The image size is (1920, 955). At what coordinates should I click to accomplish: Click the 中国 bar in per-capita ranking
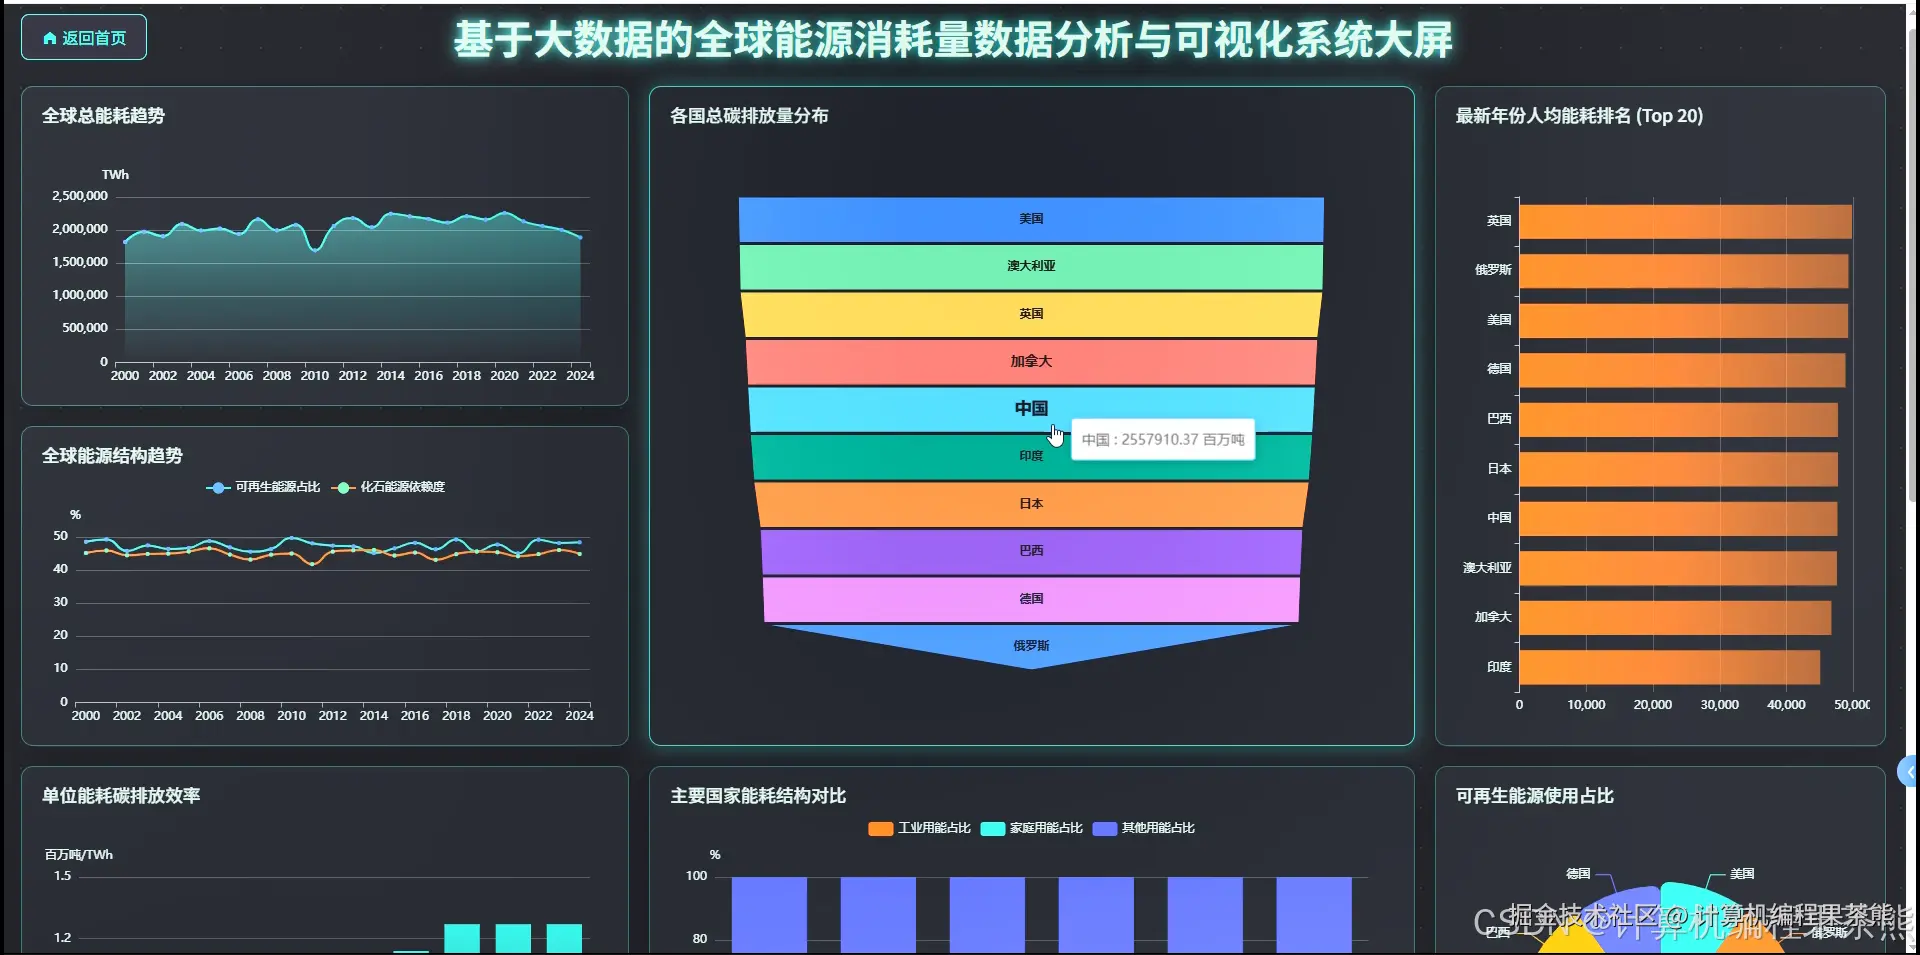pyautogui.click(x=1678, y=518)
